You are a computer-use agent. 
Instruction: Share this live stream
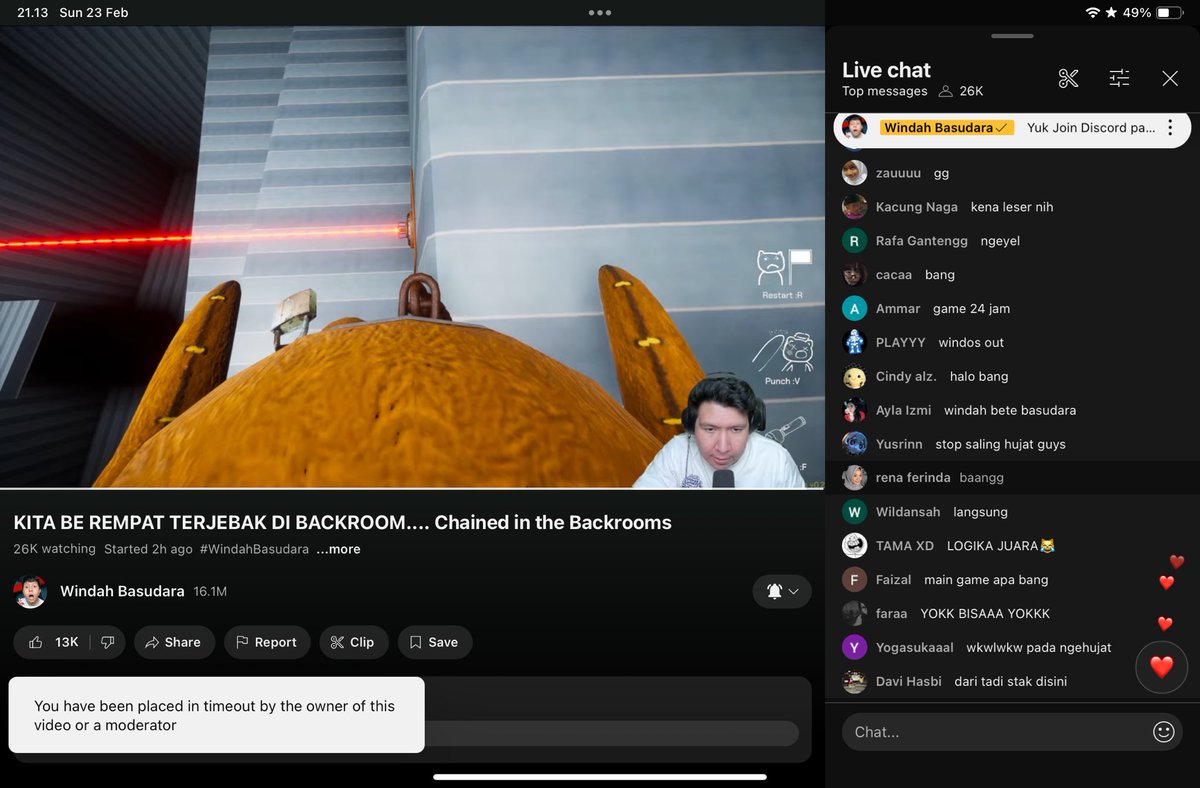tap(172, 642)
